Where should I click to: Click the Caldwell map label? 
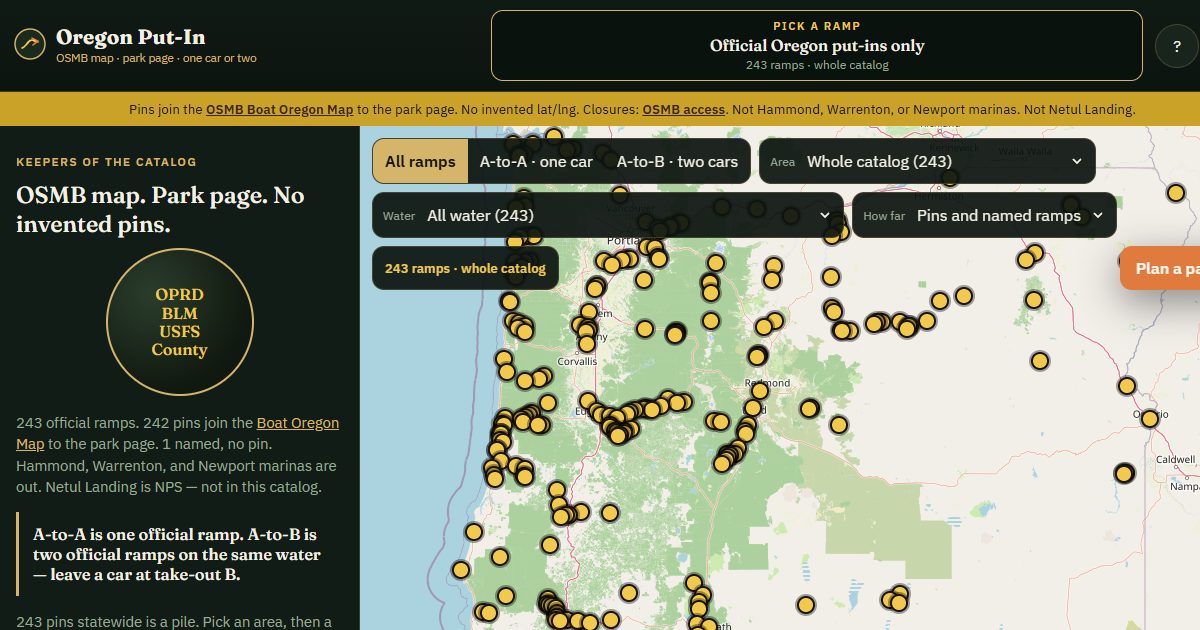1175,459
